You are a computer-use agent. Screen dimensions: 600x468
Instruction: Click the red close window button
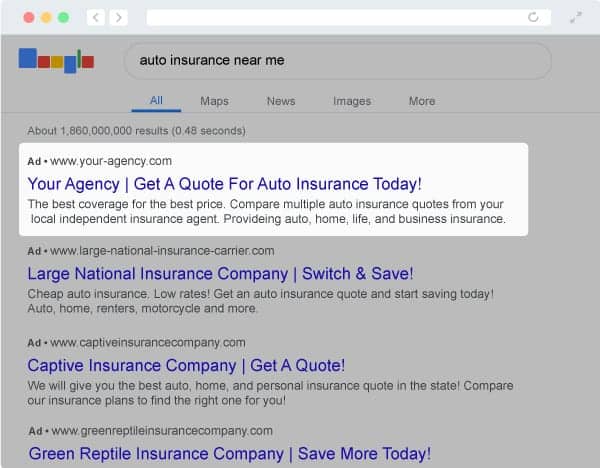(28, 18)
